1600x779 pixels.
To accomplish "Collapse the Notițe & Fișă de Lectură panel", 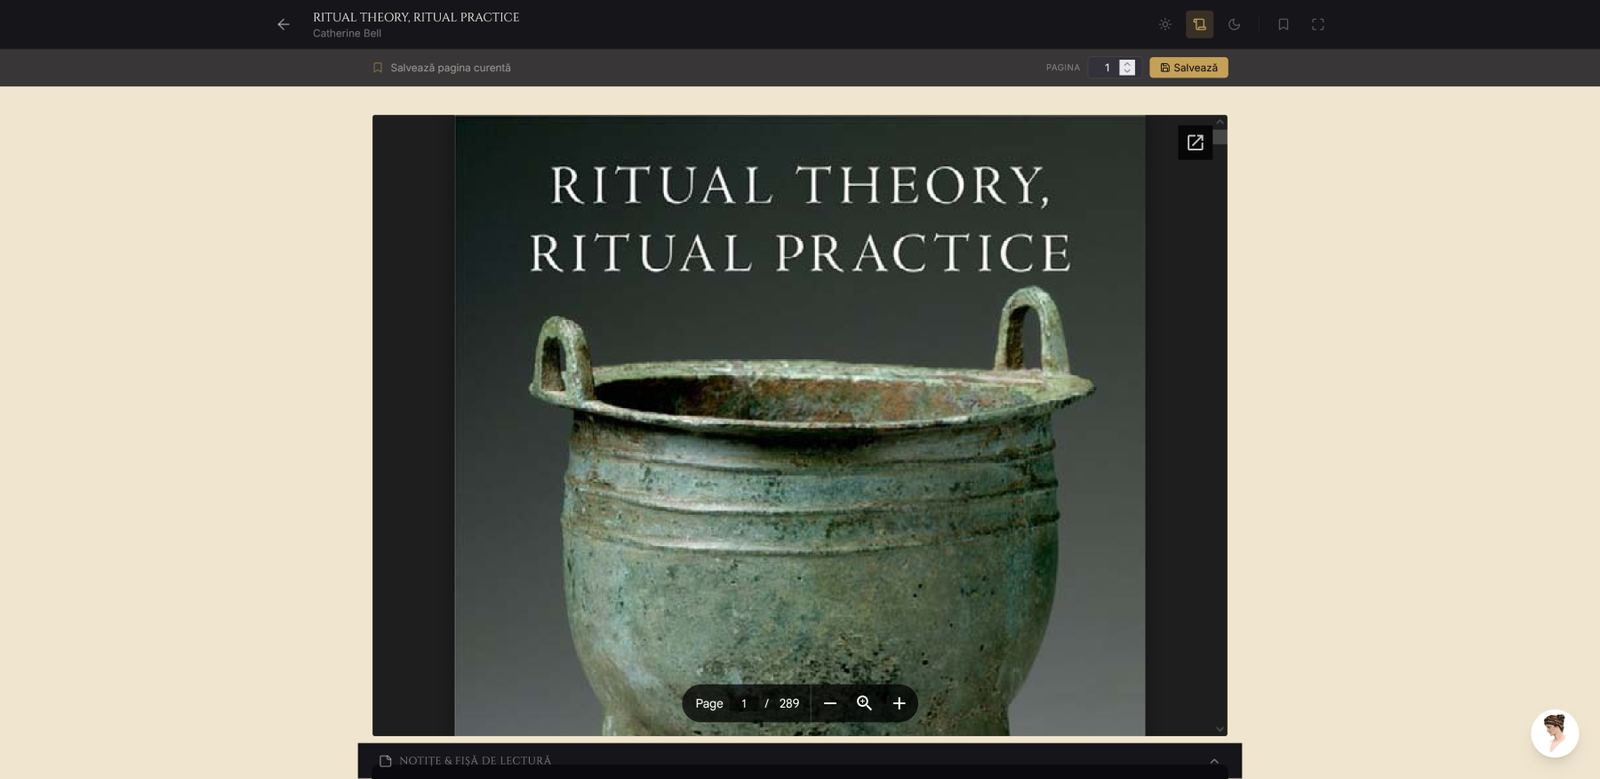I will click(1214, 761).
